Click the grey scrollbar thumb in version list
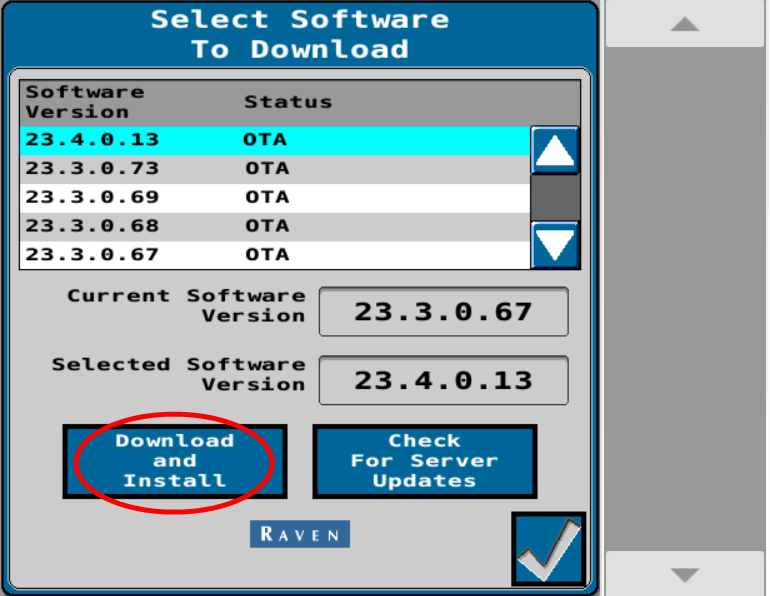Image resolution: width=770 pixels, height=596 pixels. click(x=555, y=198)
